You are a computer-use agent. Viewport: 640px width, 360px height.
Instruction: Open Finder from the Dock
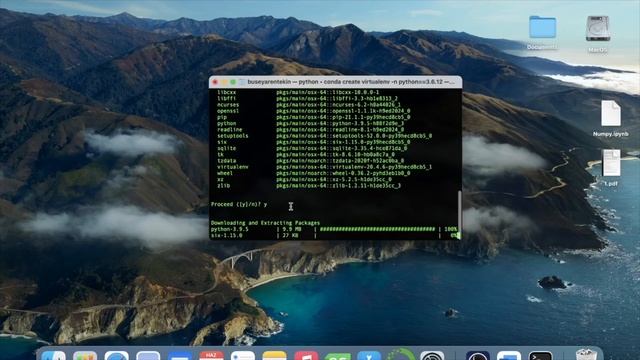[x=53, y=355]
